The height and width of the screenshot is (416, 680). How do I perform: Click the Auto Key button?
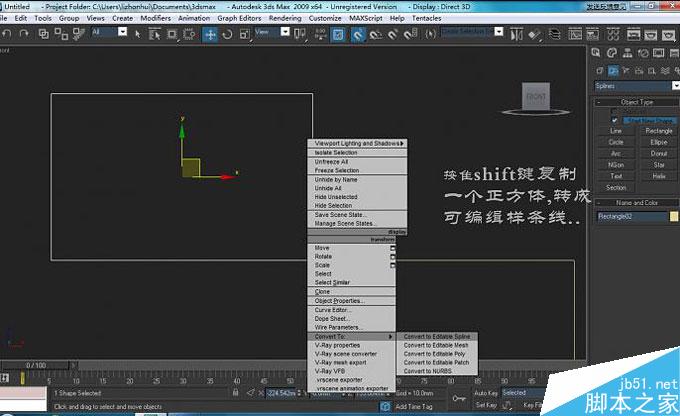(486, 393)
